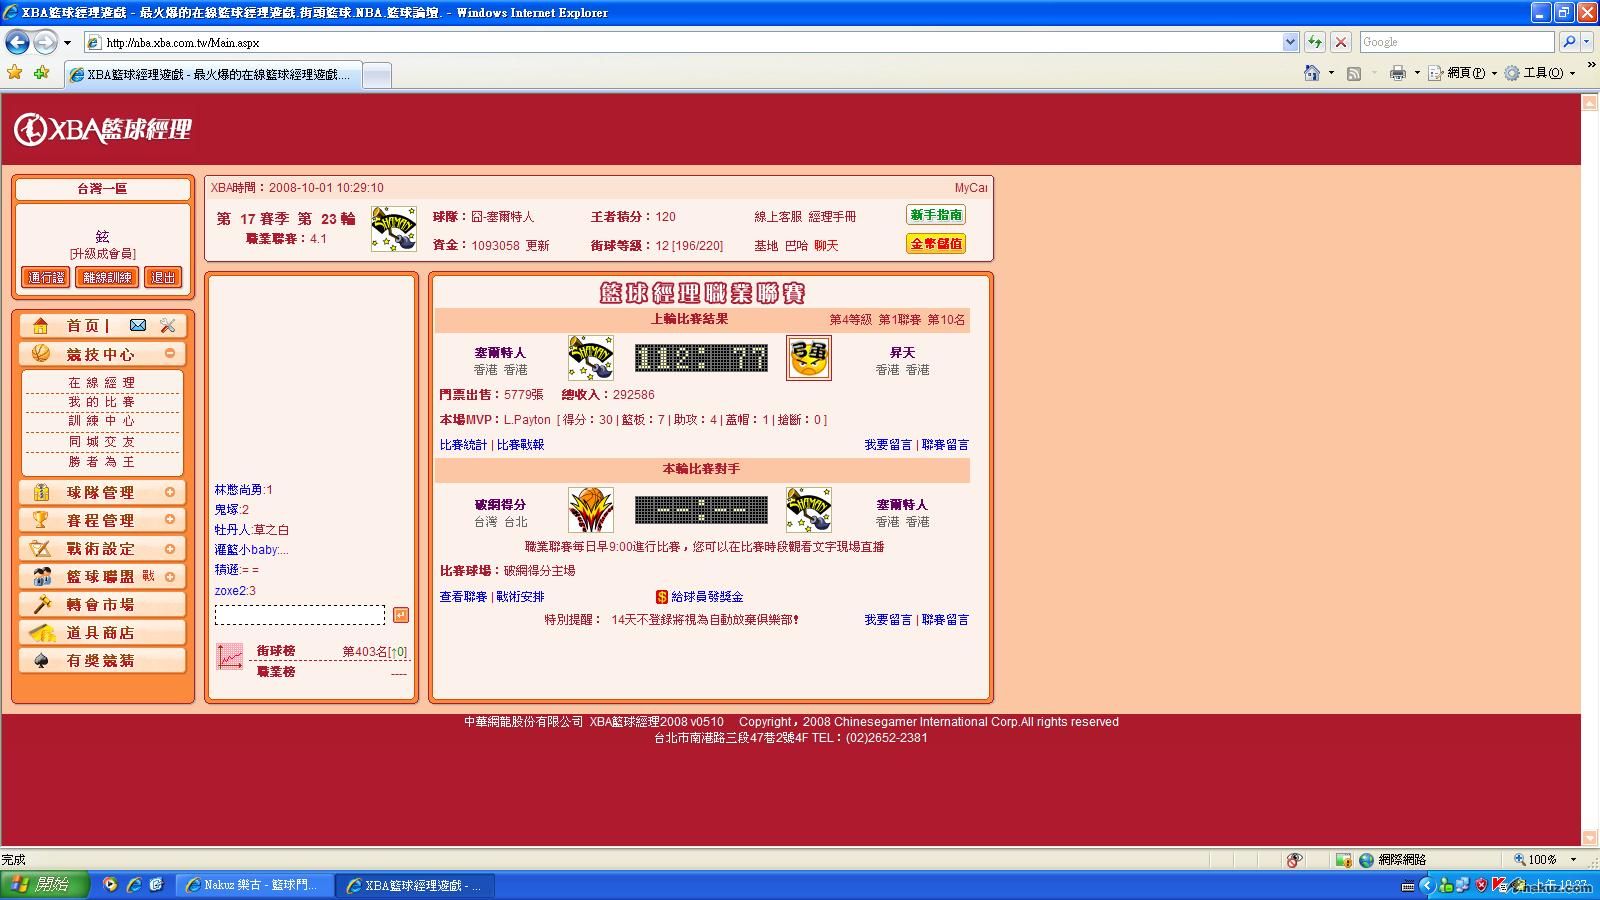Open the browser address bar dropdown
The height and width of the screenshot is (900, 1600).
1290,42
